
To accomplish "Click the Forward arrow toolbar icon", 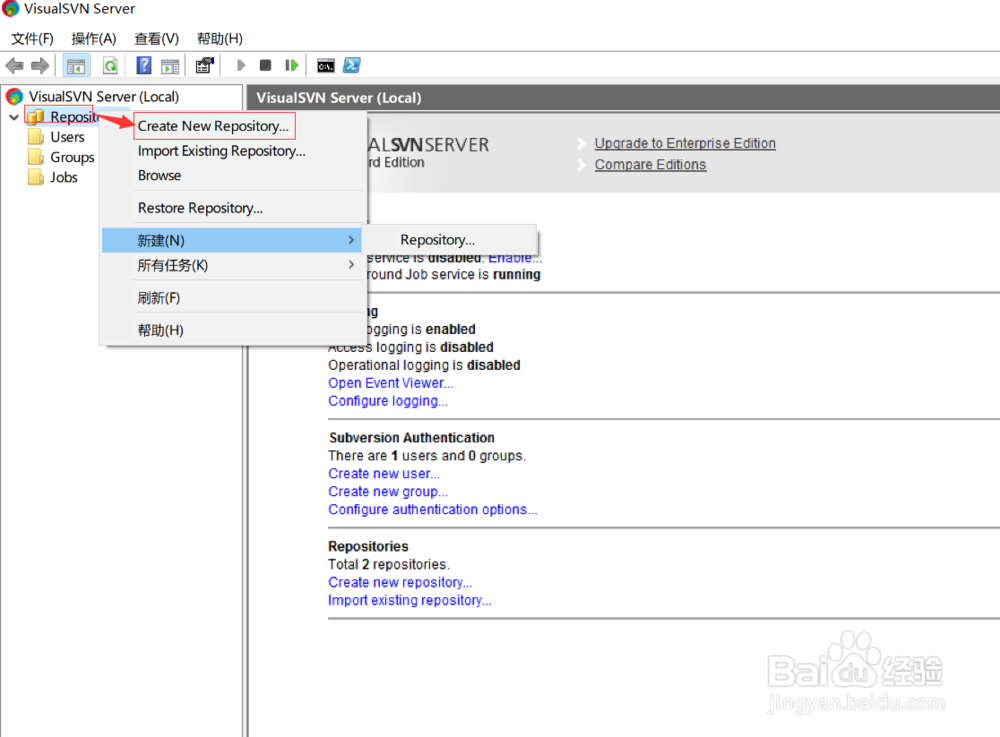I will (40, 66).
